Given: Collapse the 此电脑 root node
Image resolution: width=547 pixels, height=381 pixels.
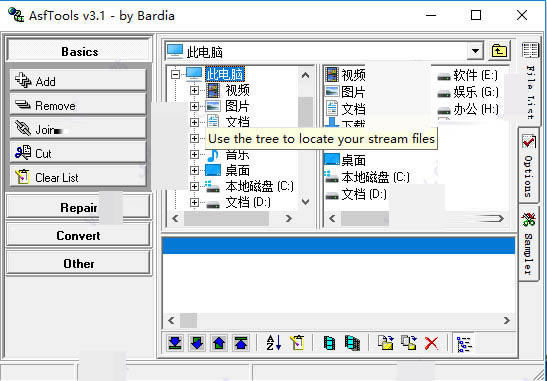Looking at the screenshot, I should 176,74.
